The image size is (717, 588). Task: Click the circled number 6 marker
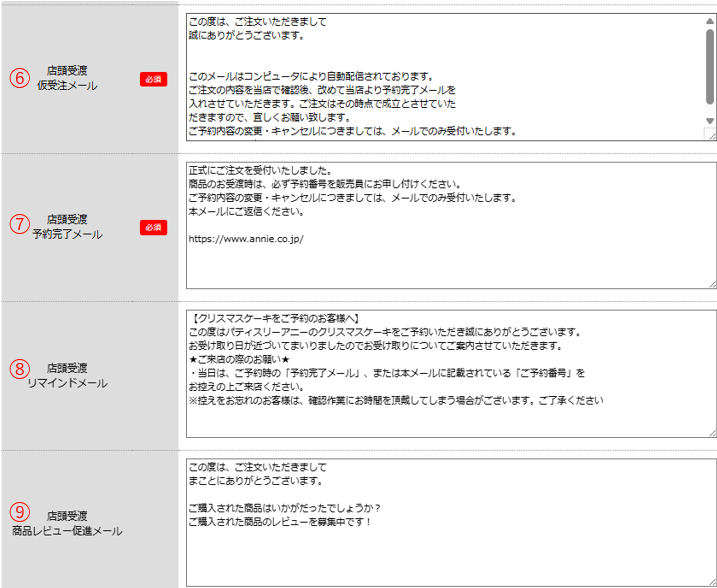pos(18,78)
